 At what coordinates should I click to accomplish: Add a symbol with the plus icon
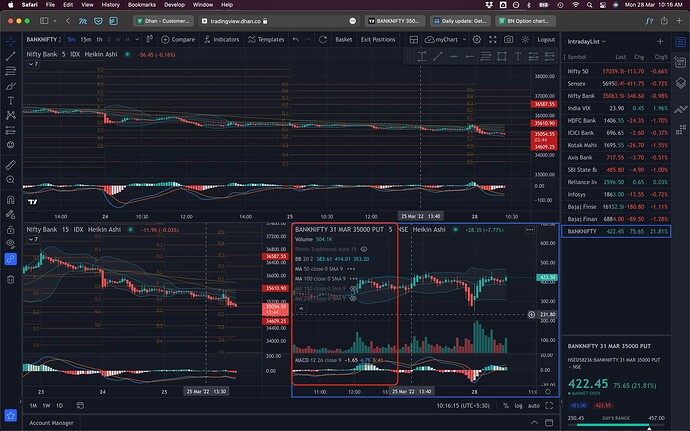[x=660, y=41]
